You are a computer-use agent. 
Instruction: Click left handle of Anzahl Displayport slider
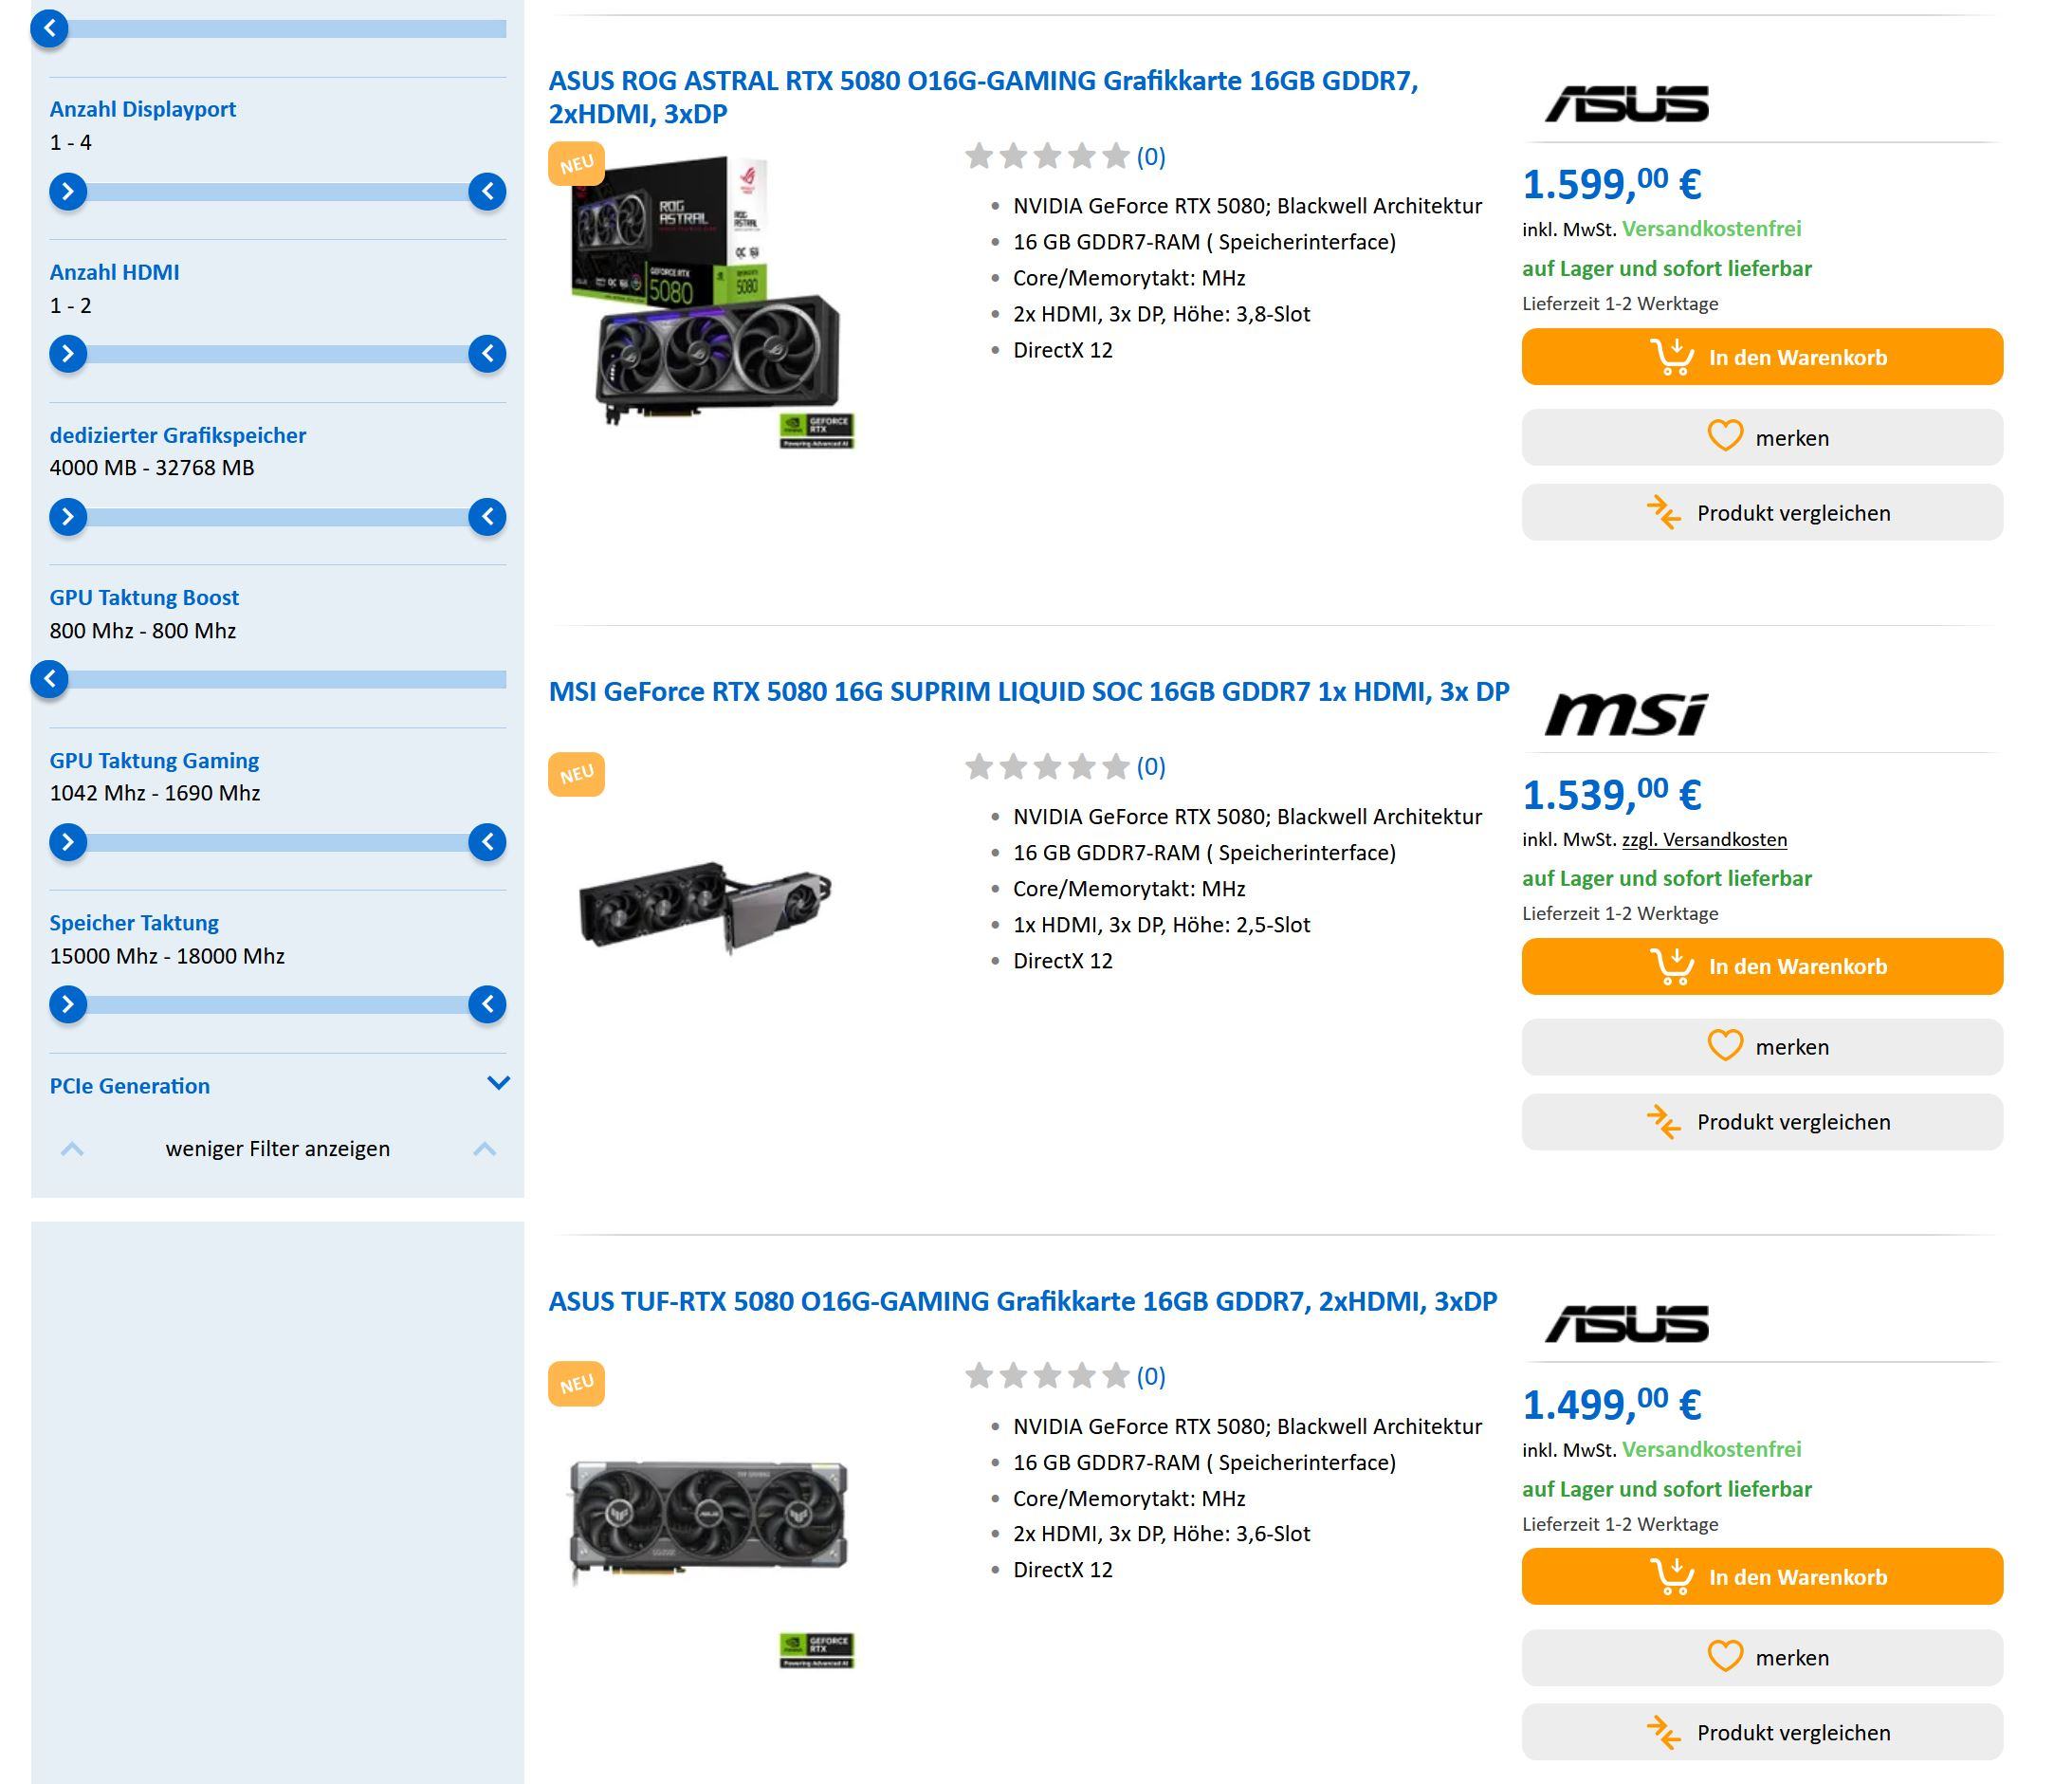point(68,191)
